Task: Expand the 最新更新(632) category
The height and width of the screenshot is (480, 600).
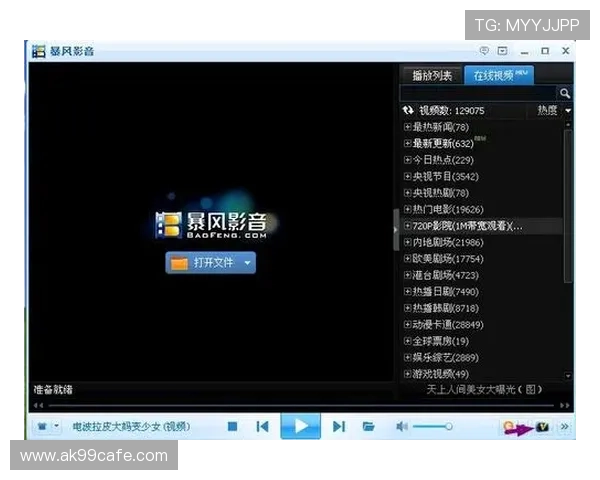Action: (408, 143)
